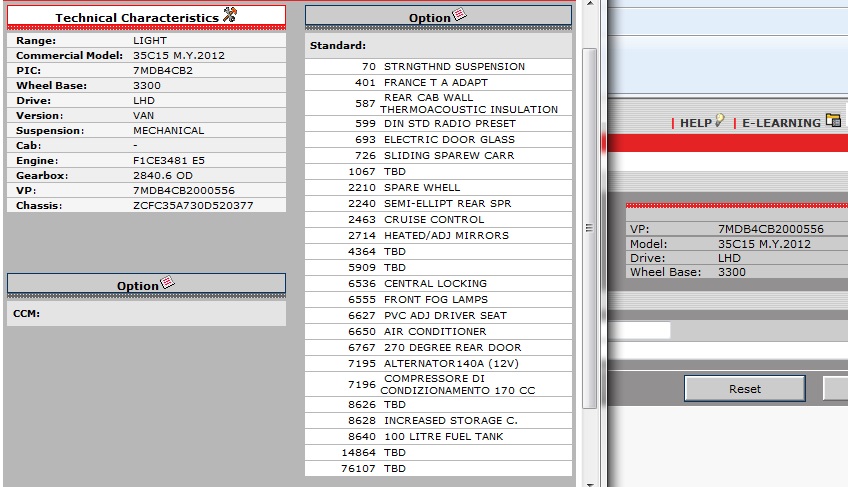Click Wheel Base value 3300 in Technical Characteristics
848x487 pixels.
click(x=147, y=85)
